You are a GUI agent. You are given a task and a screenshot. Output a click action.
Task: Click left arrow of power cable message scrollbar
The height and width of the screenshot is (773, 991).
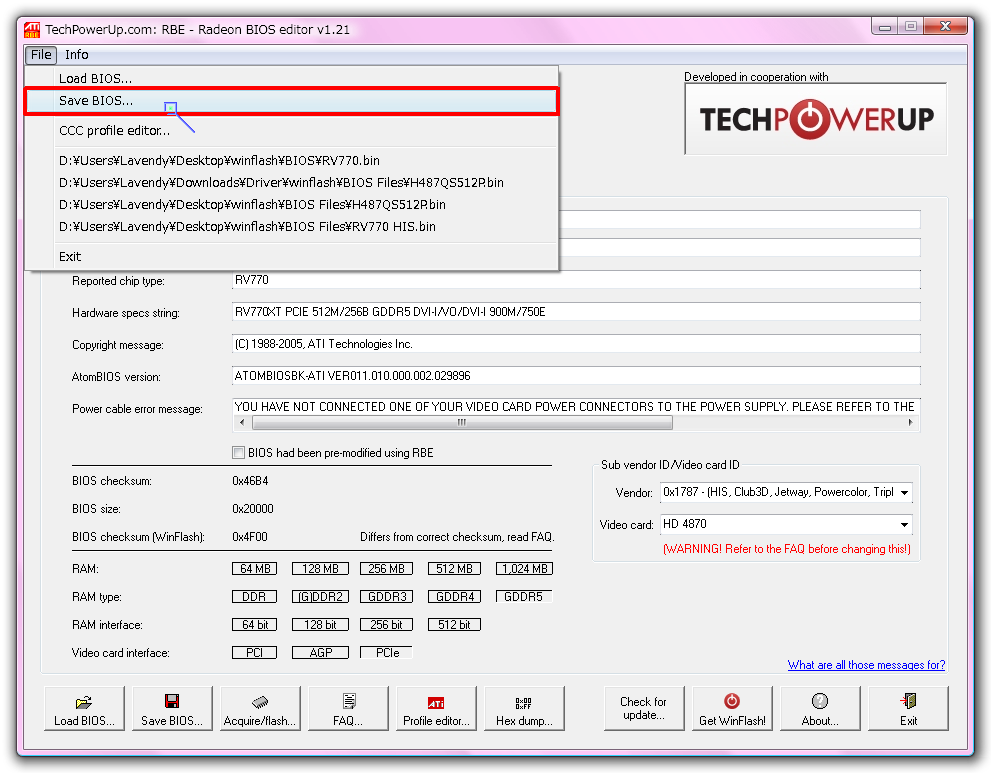pyautogui.click(x=241, y=422)
